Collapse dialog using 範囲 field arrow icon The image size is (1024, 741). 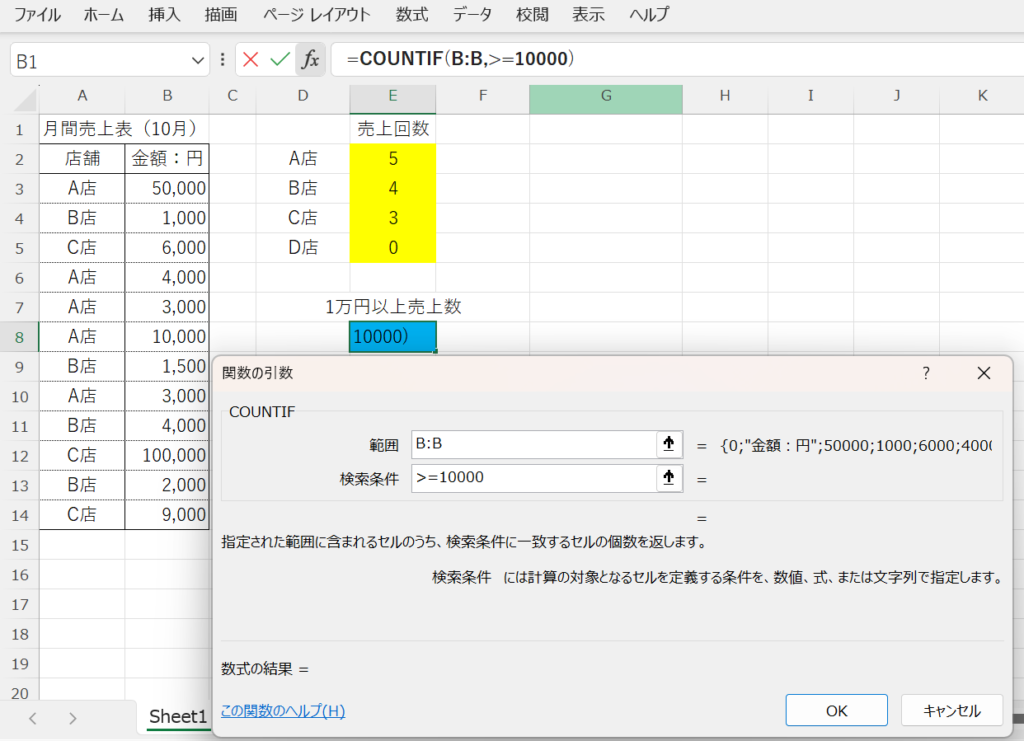(669, 444)
